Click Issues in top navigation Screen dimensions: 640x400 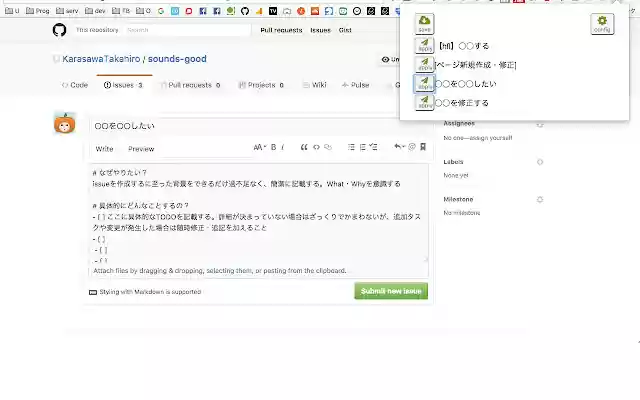click(320, 30)
